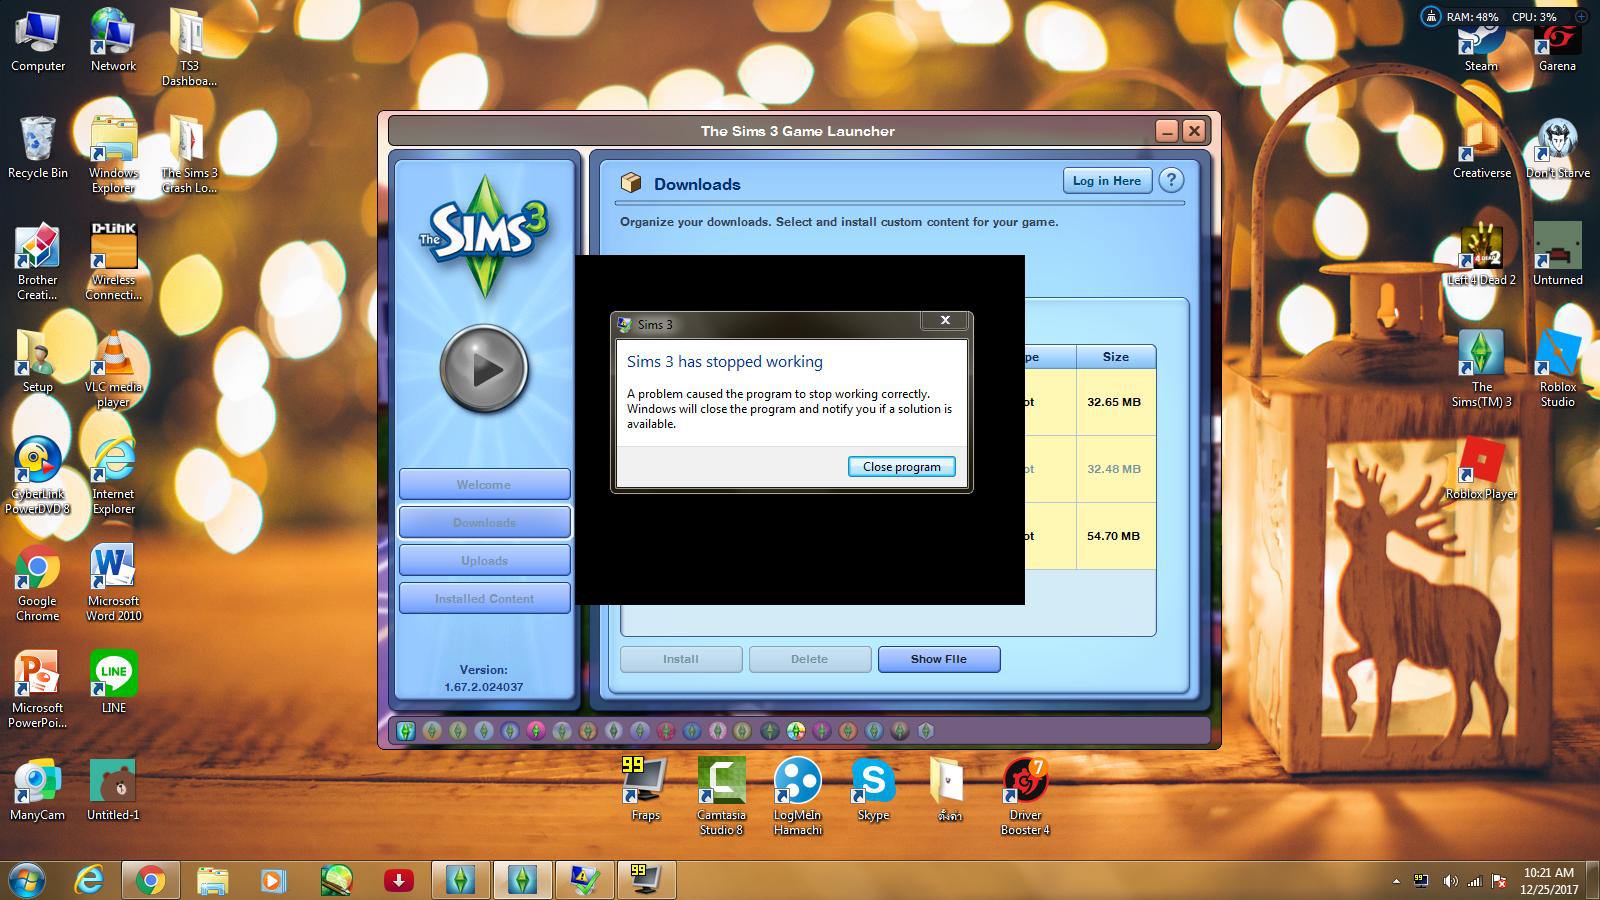The height and width of the screenshot is (900, 1600).
Task: Open the Recycle Bin
Action: [38, 148]
